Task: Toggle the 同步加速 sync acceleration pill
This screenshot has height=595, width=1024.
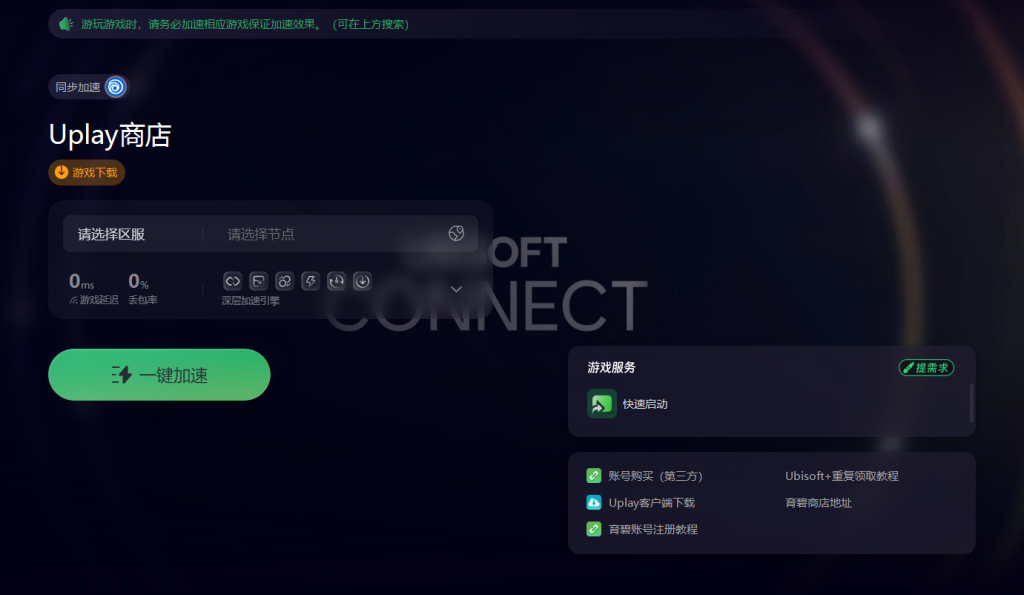Action: tap(89, 87)
